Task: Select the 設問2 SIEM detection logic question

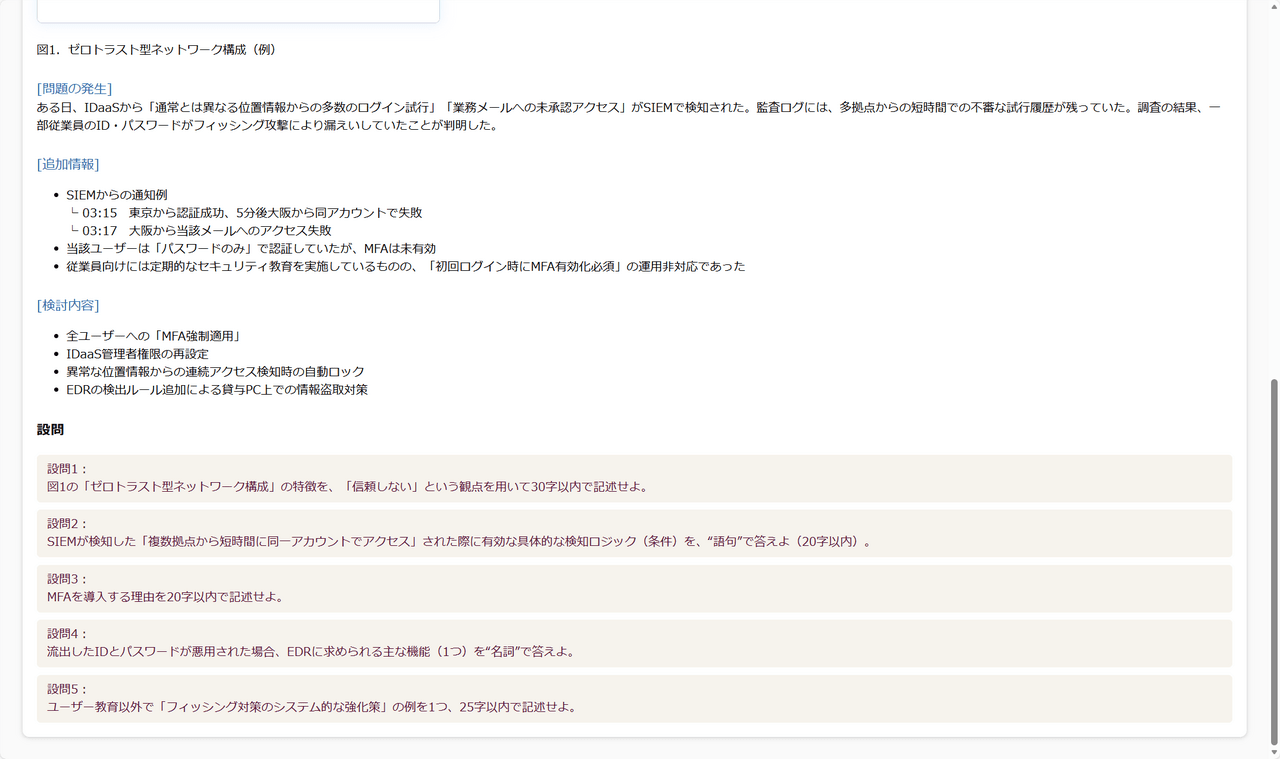Action: click(x=634, y=533)
